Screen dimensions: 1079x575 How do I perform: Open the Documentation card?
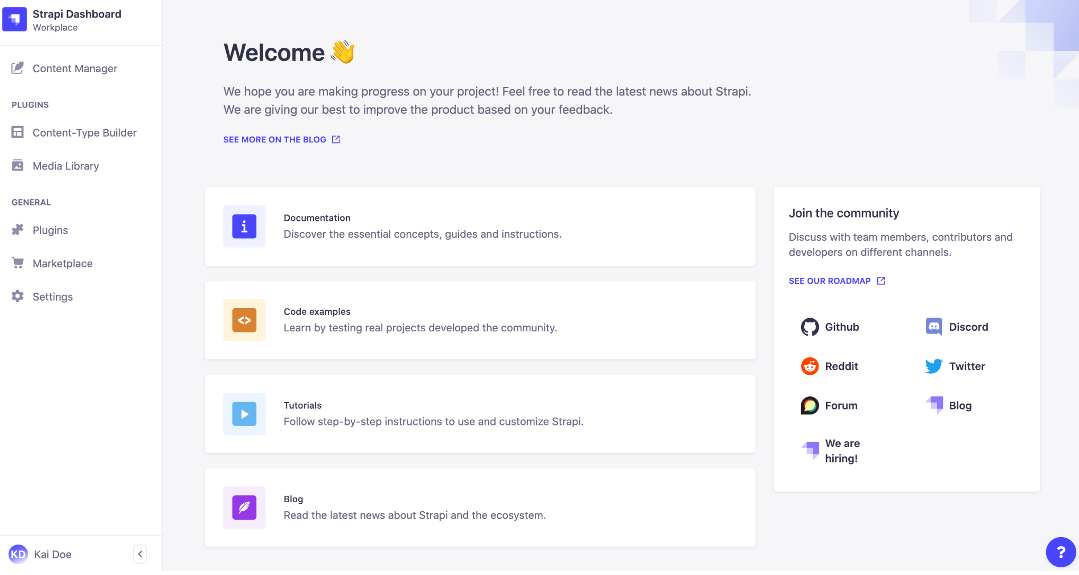point(479,226)
